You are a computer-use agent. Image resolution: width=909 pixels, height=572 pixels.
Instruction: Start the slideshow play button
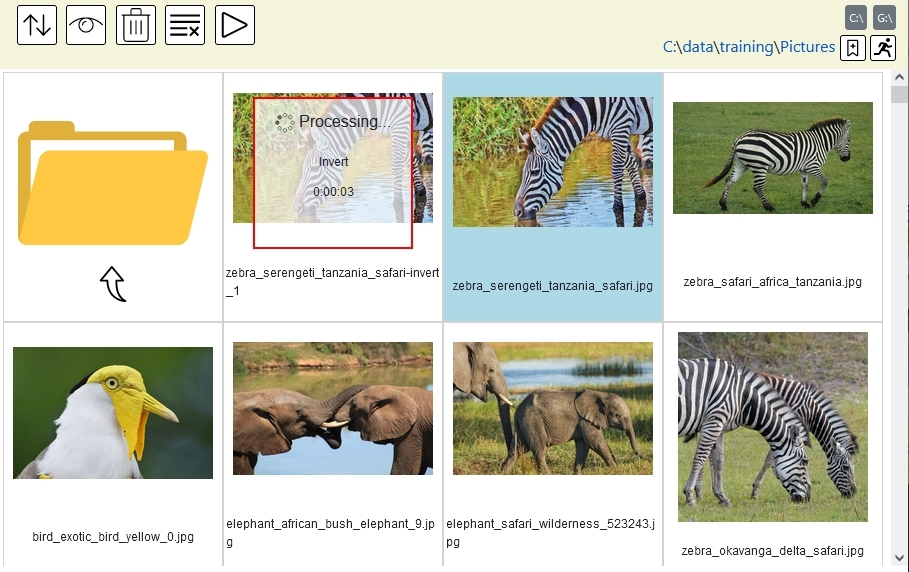coord(235,25)
